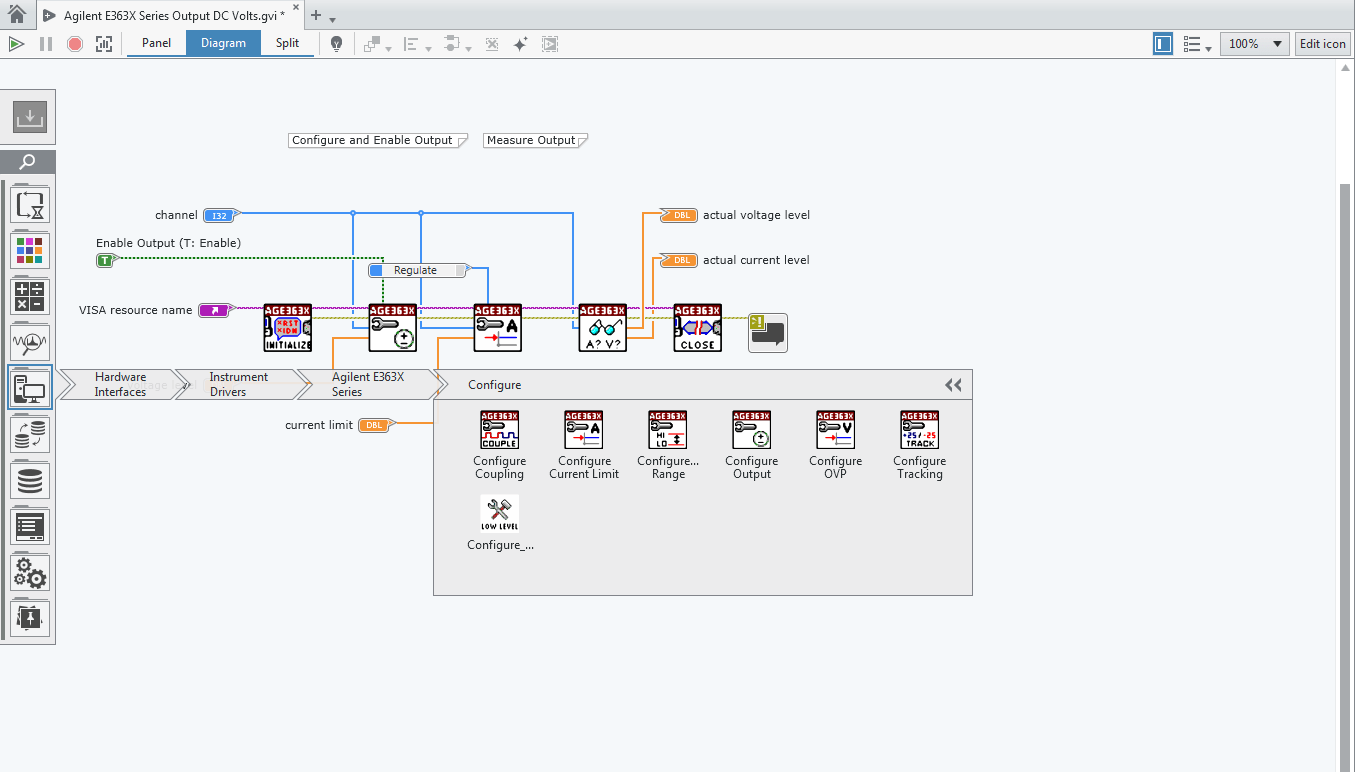Select the Agilent E363X Initialize VI node
1355x772 pixels.
click(287, 327)
